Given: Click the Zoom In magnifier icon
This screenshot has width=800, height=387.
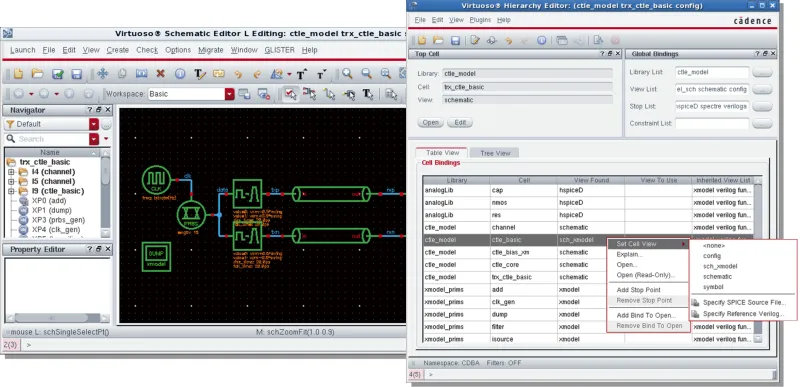Looking at the screenshot, I should click(347, 74).
